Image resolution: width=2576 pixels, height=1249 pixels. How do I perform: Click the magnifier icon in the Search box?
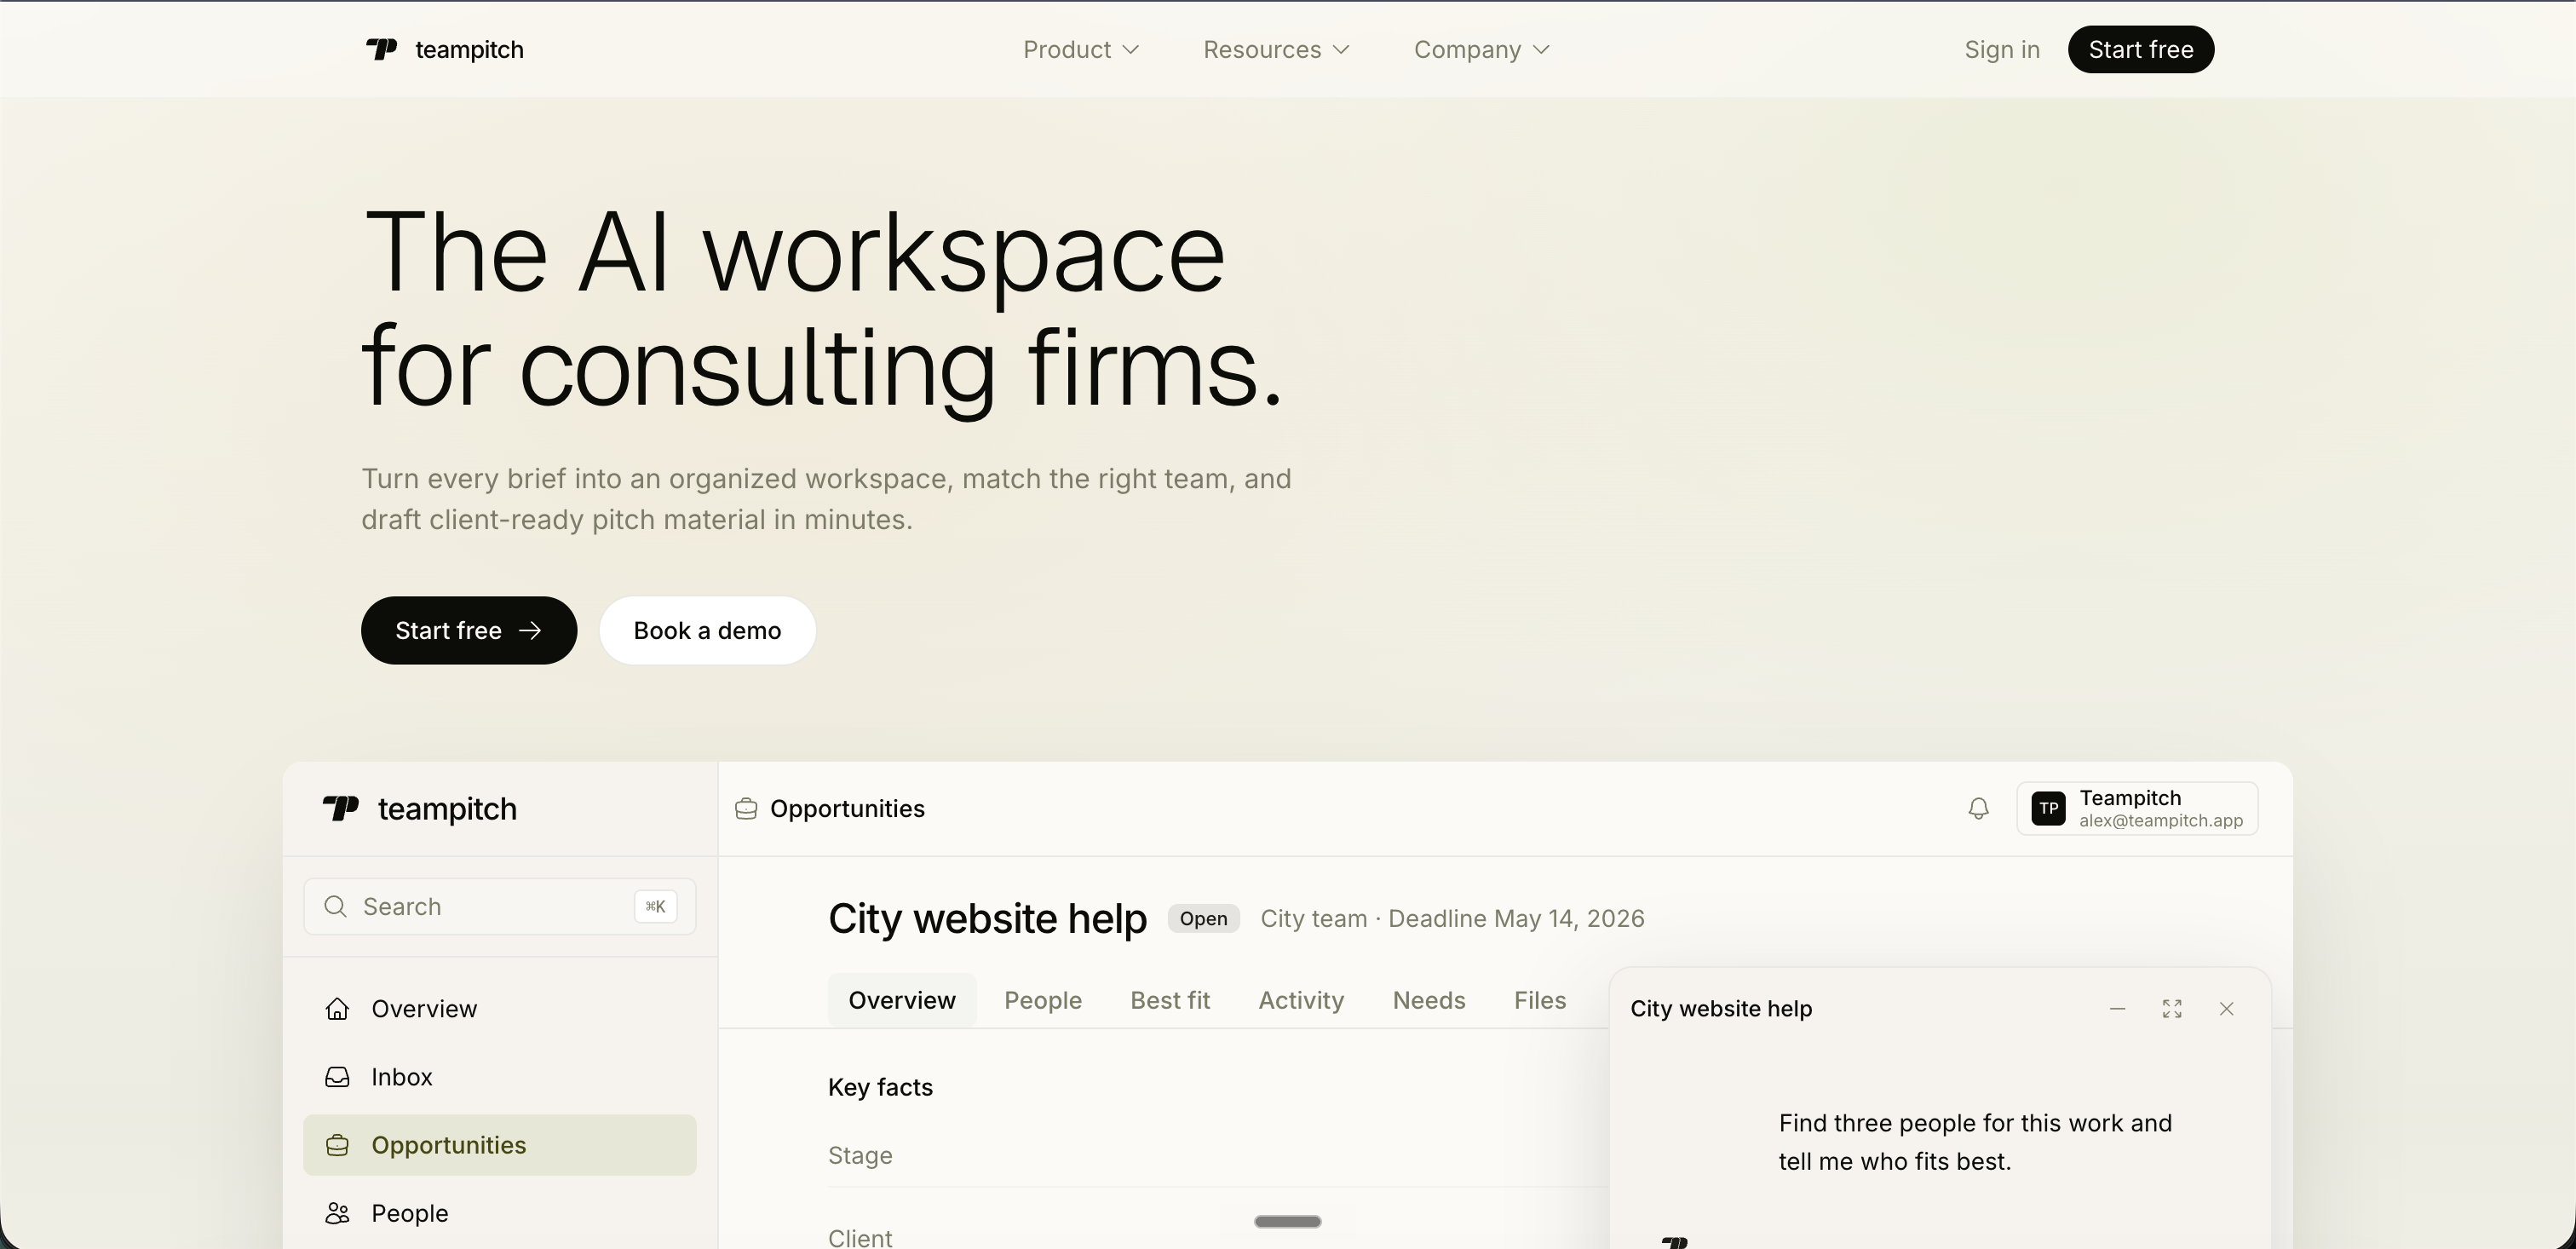coord(336,906)
